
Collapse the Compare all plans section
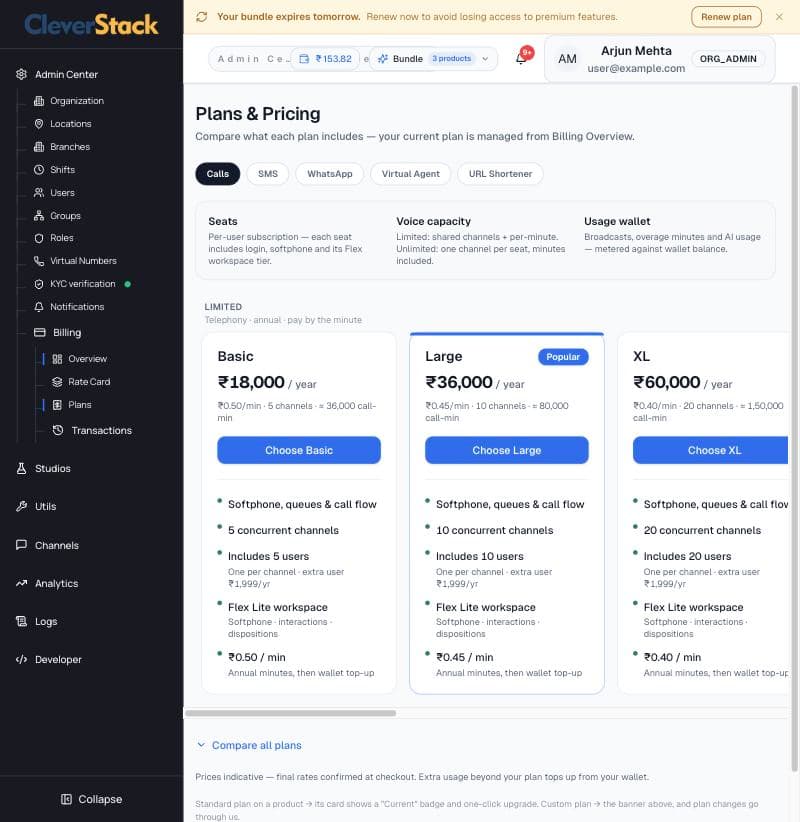[x=249, y=745]
